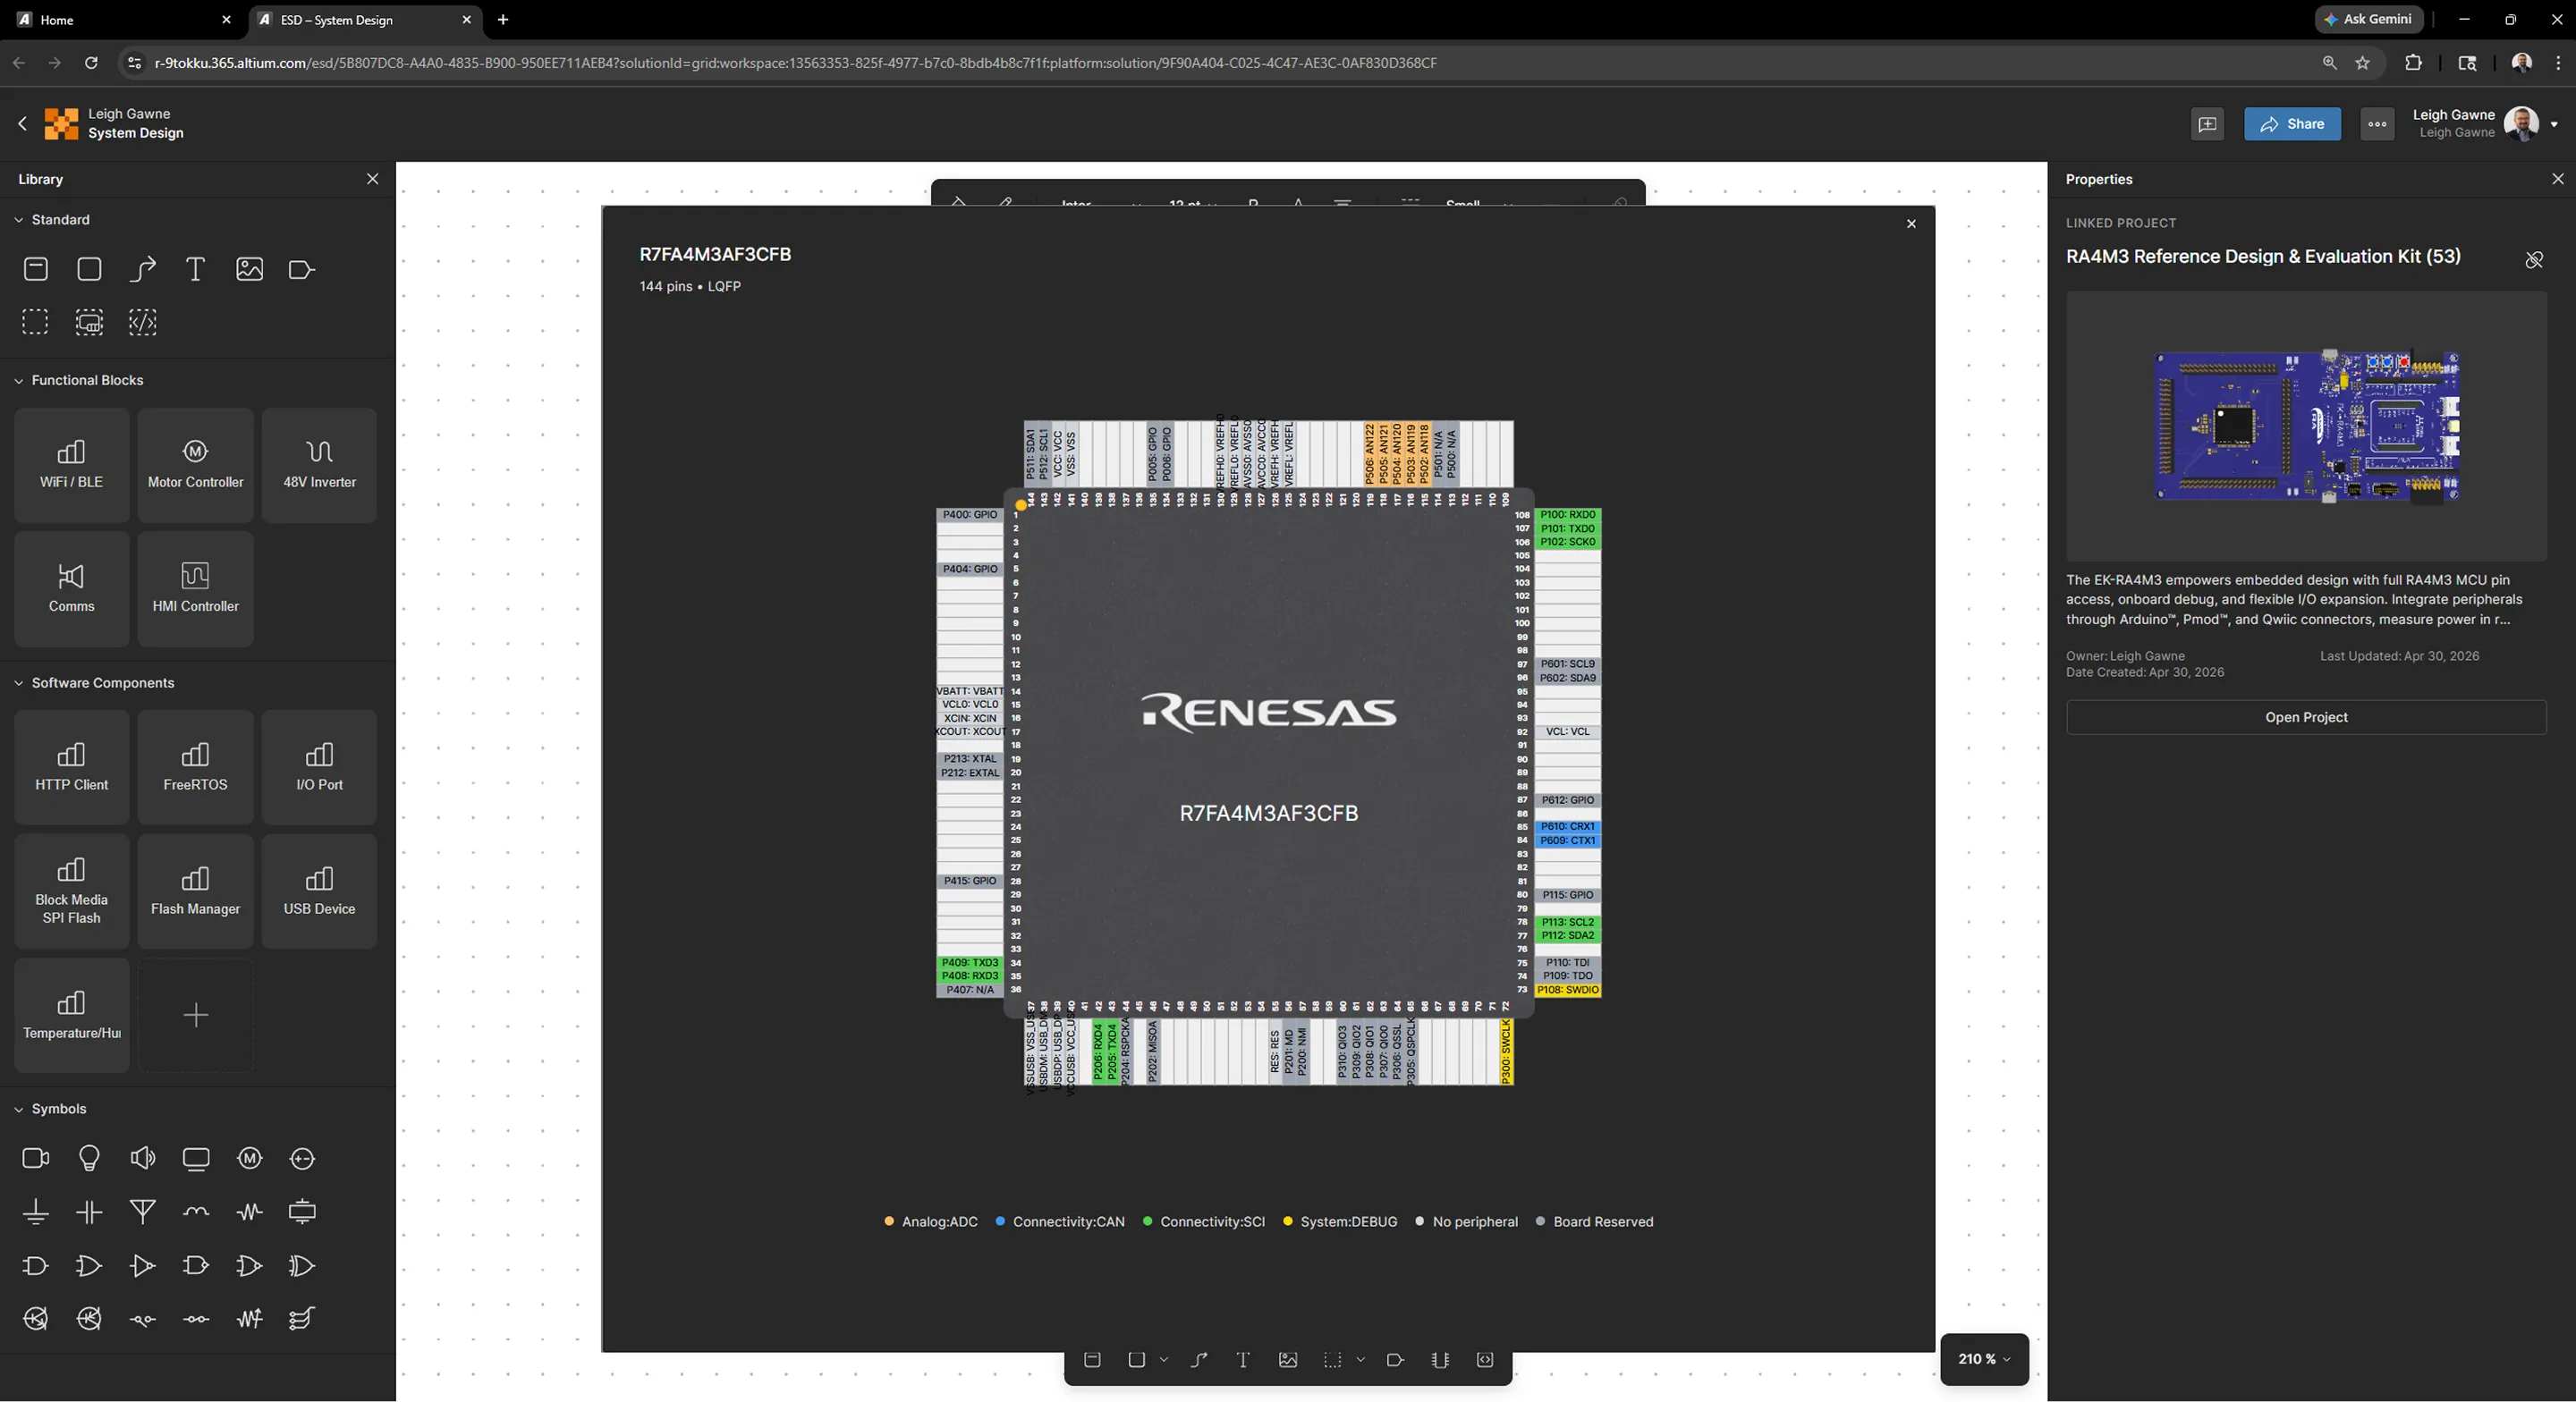Add the FreeRTOS software component
The height and width of the screenshot is (1402, 2576).
tap(196, 767)
